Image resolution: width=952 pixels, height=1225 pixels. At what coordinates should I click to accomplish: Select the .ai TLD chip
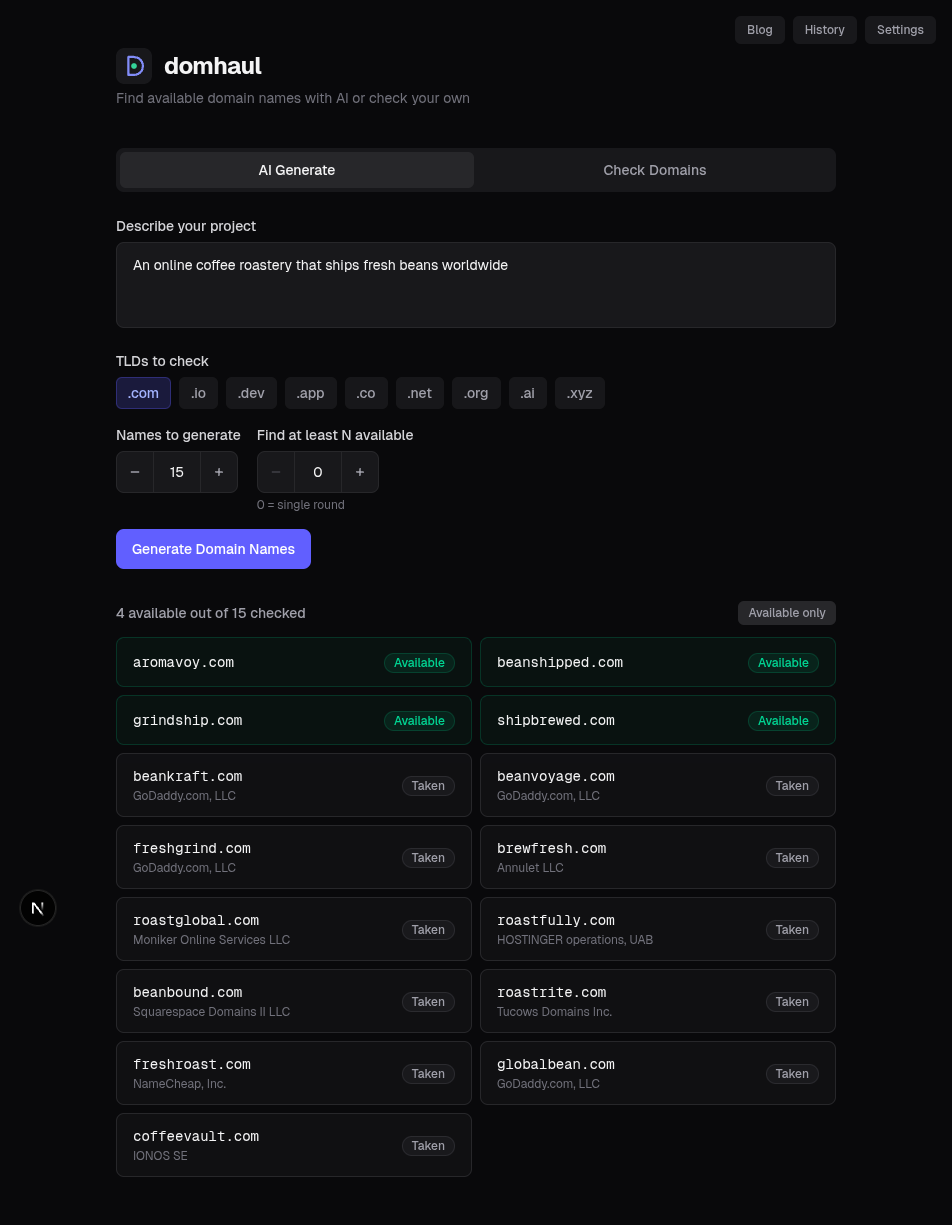(x=528, y=393)
